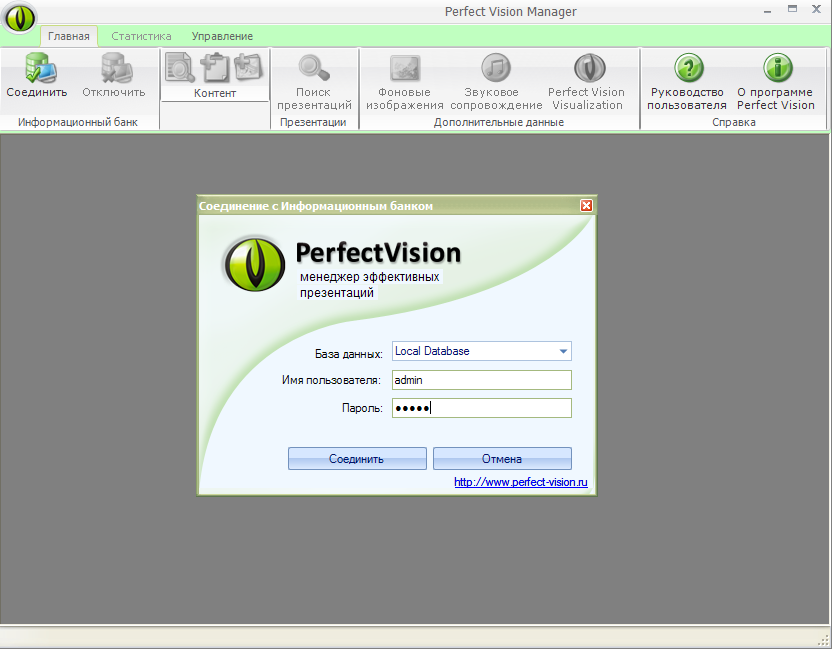Click the Соединить button in dialog

point(357,458)
